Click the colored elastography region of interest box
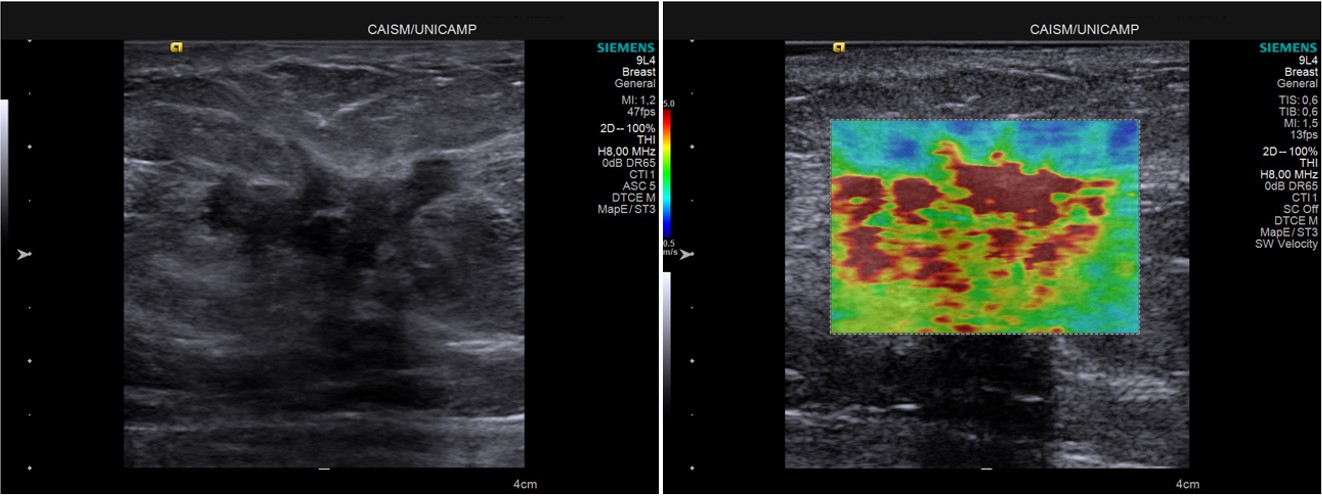Image resolution: width=1322 pixels, height=496 pixels. [985, 227]
